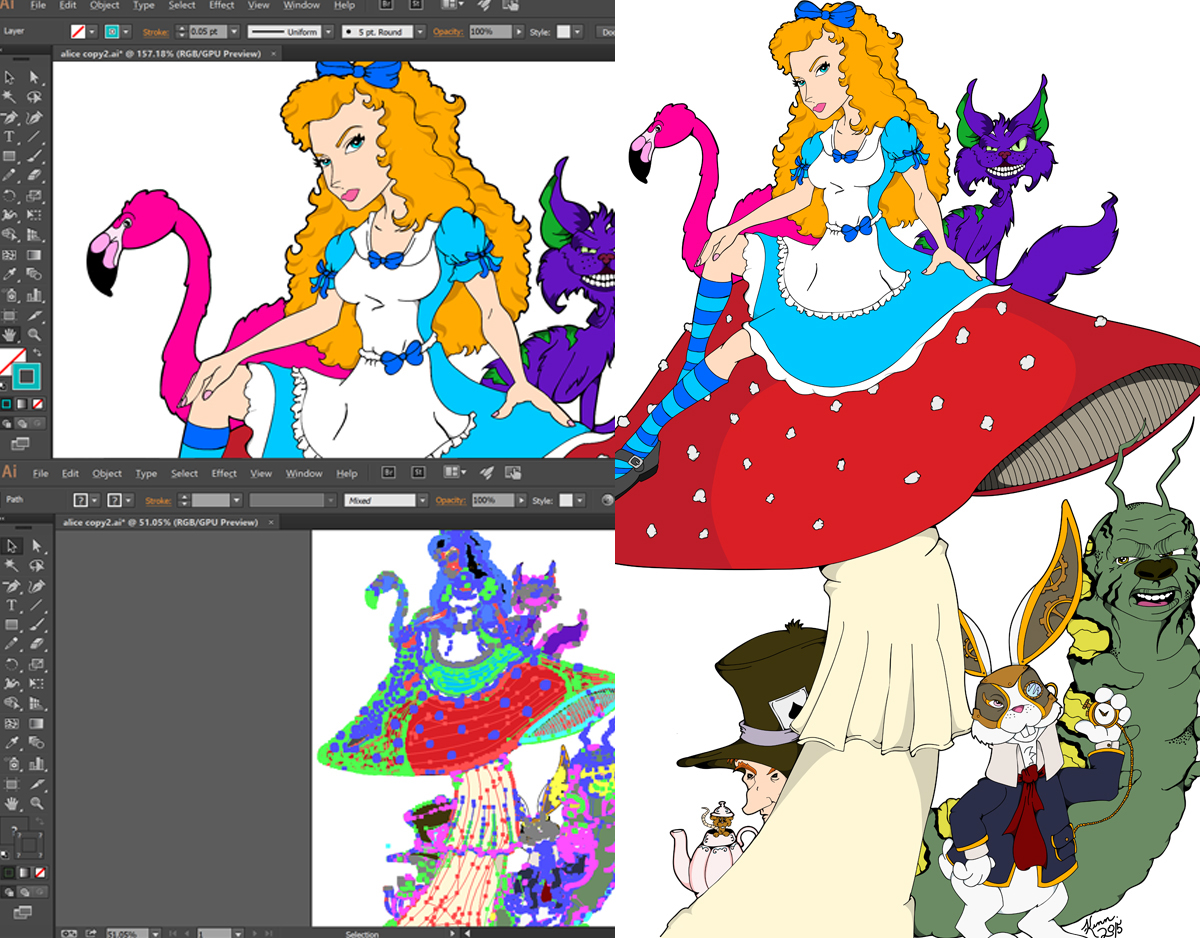Expand opacity arrow beside 100% in top window
The image size is (1200, 938).
click(519, 31)
